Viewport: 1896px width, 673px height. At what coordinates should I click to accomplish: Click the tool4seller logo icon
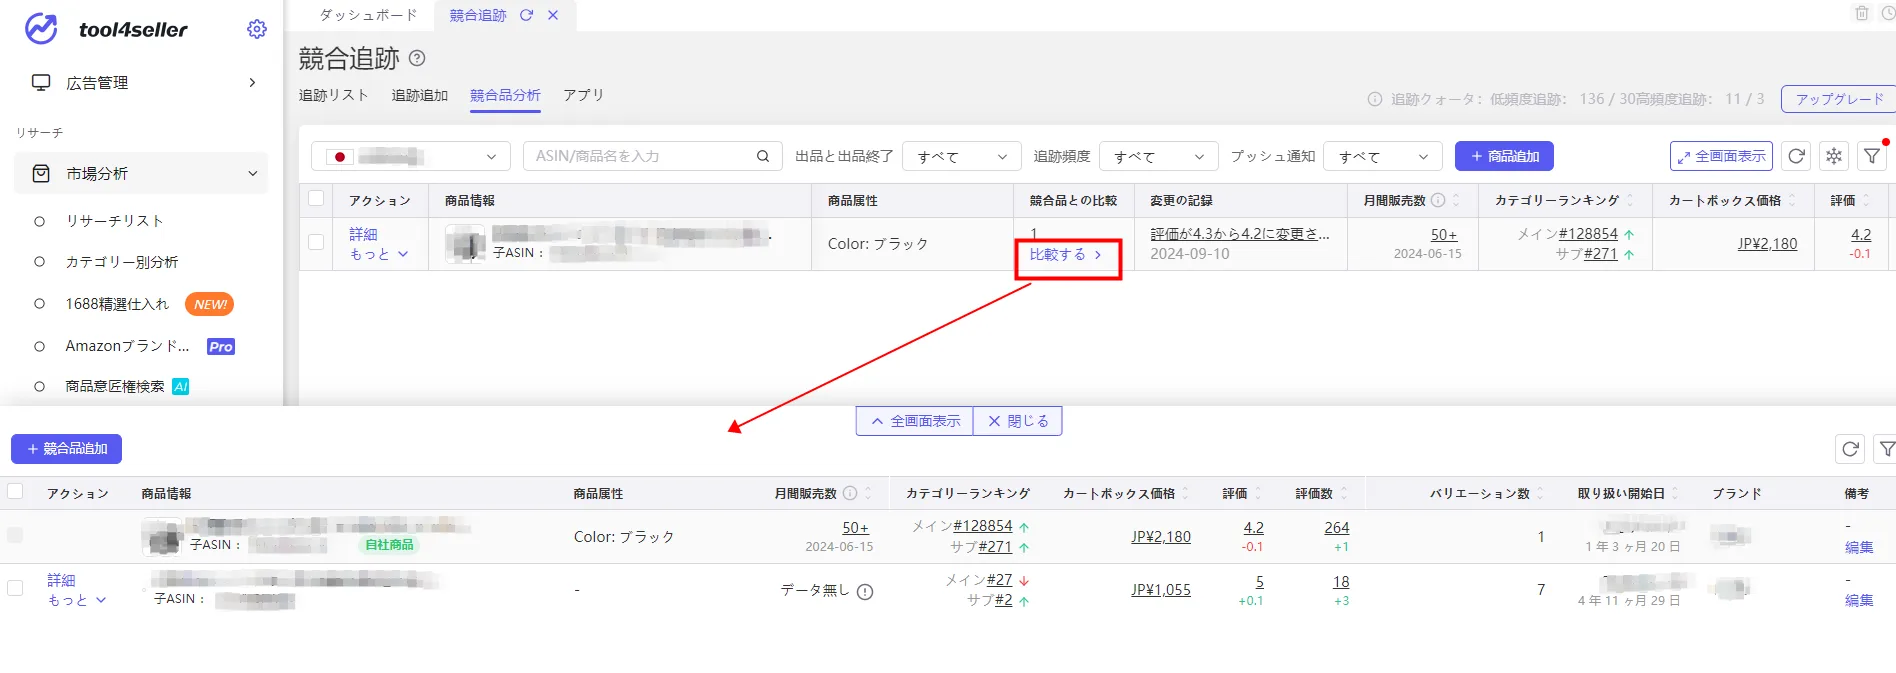click(41, 29)
